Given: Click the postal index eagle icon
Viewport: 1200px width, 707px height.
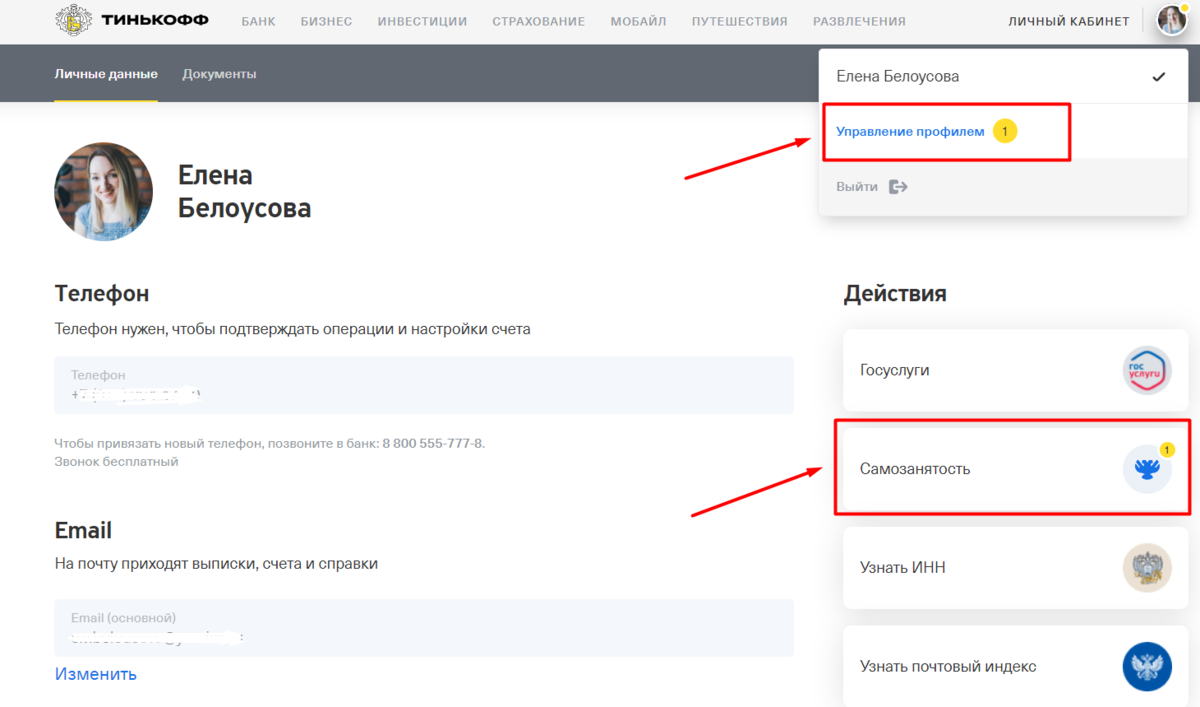Looking at the screenshot, I should point(1147,666).
